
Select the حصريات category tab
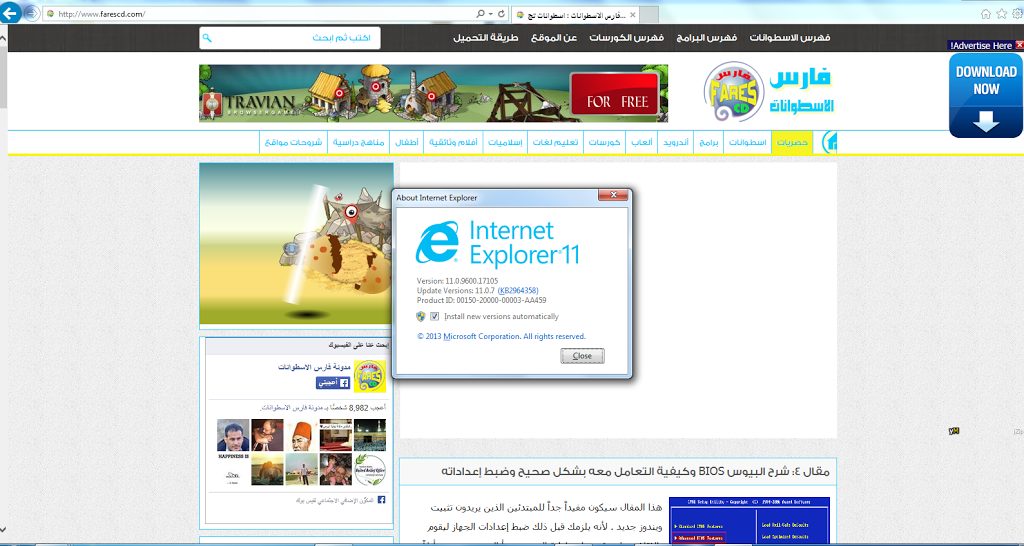click(792, 142)
